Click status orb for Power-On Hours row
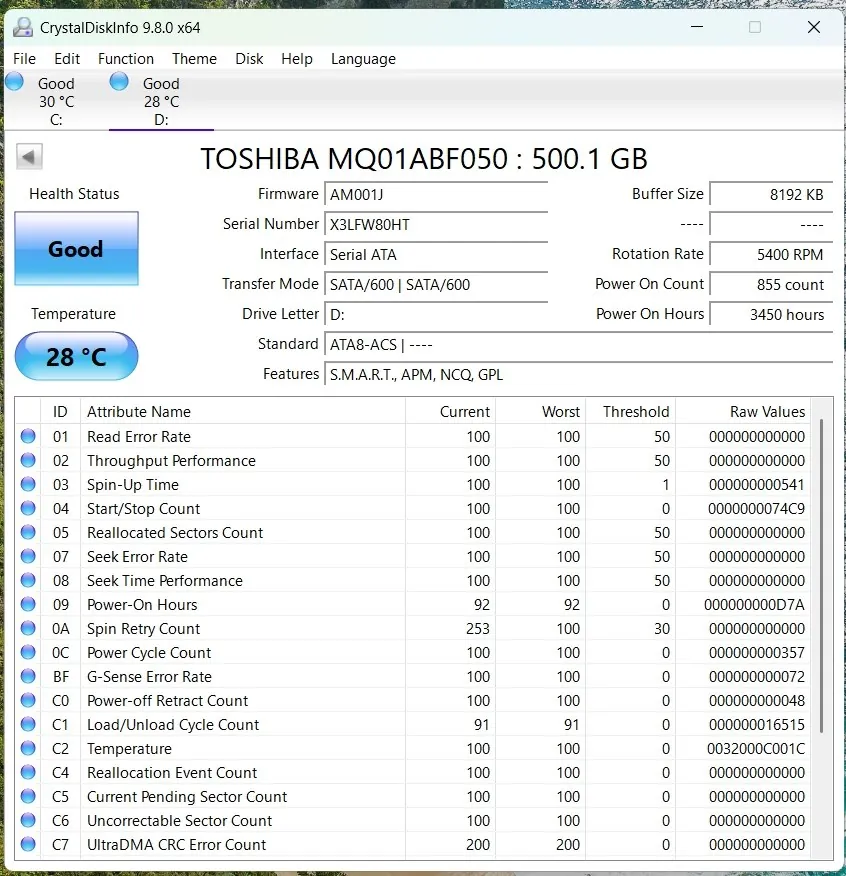 [x=28, y=604]
